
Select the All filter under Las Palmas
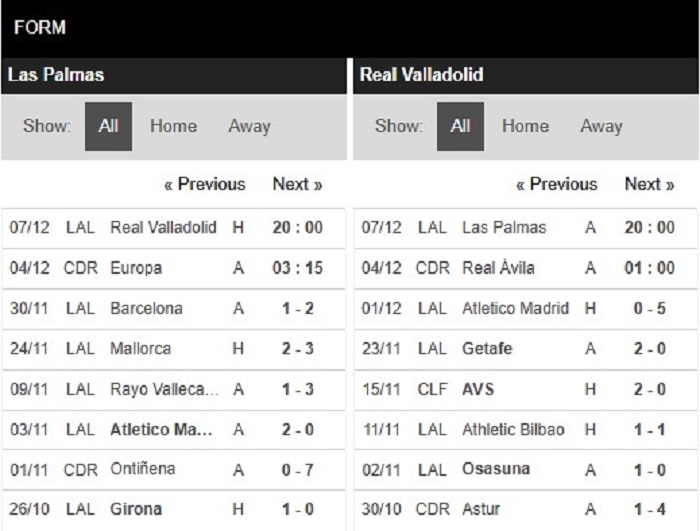pyautogui.click(x=108, y=126)
